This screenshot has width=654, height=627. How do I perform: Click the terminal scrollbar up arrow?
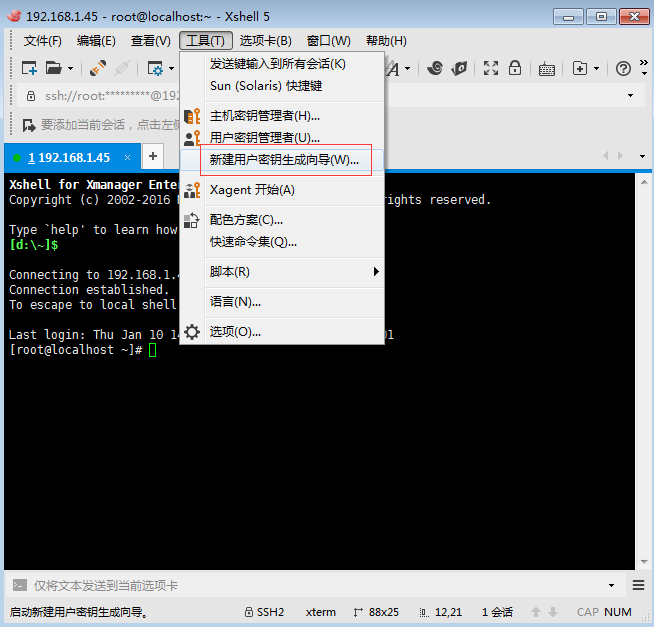[644, 182]
